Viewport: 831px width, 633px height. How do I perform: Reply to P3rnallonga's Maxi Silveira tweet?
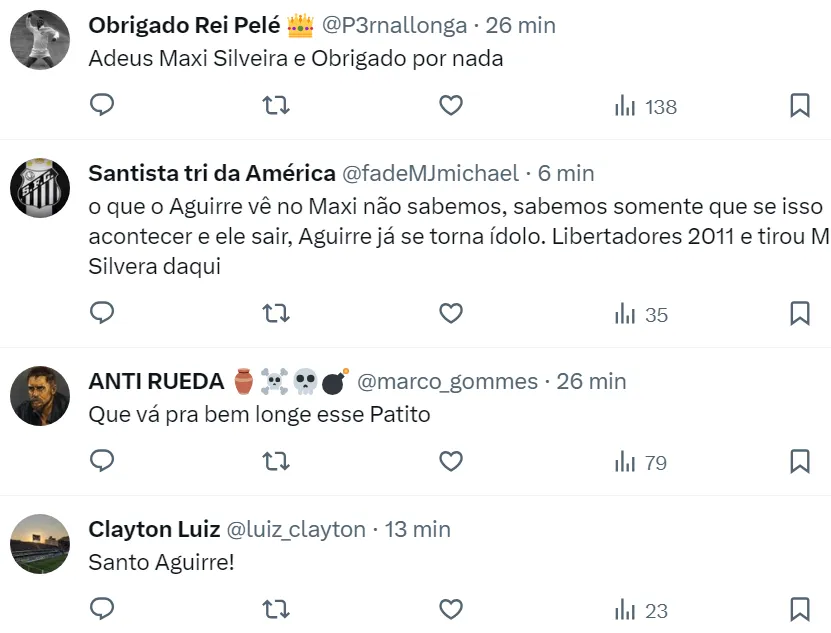click(102, 105)
